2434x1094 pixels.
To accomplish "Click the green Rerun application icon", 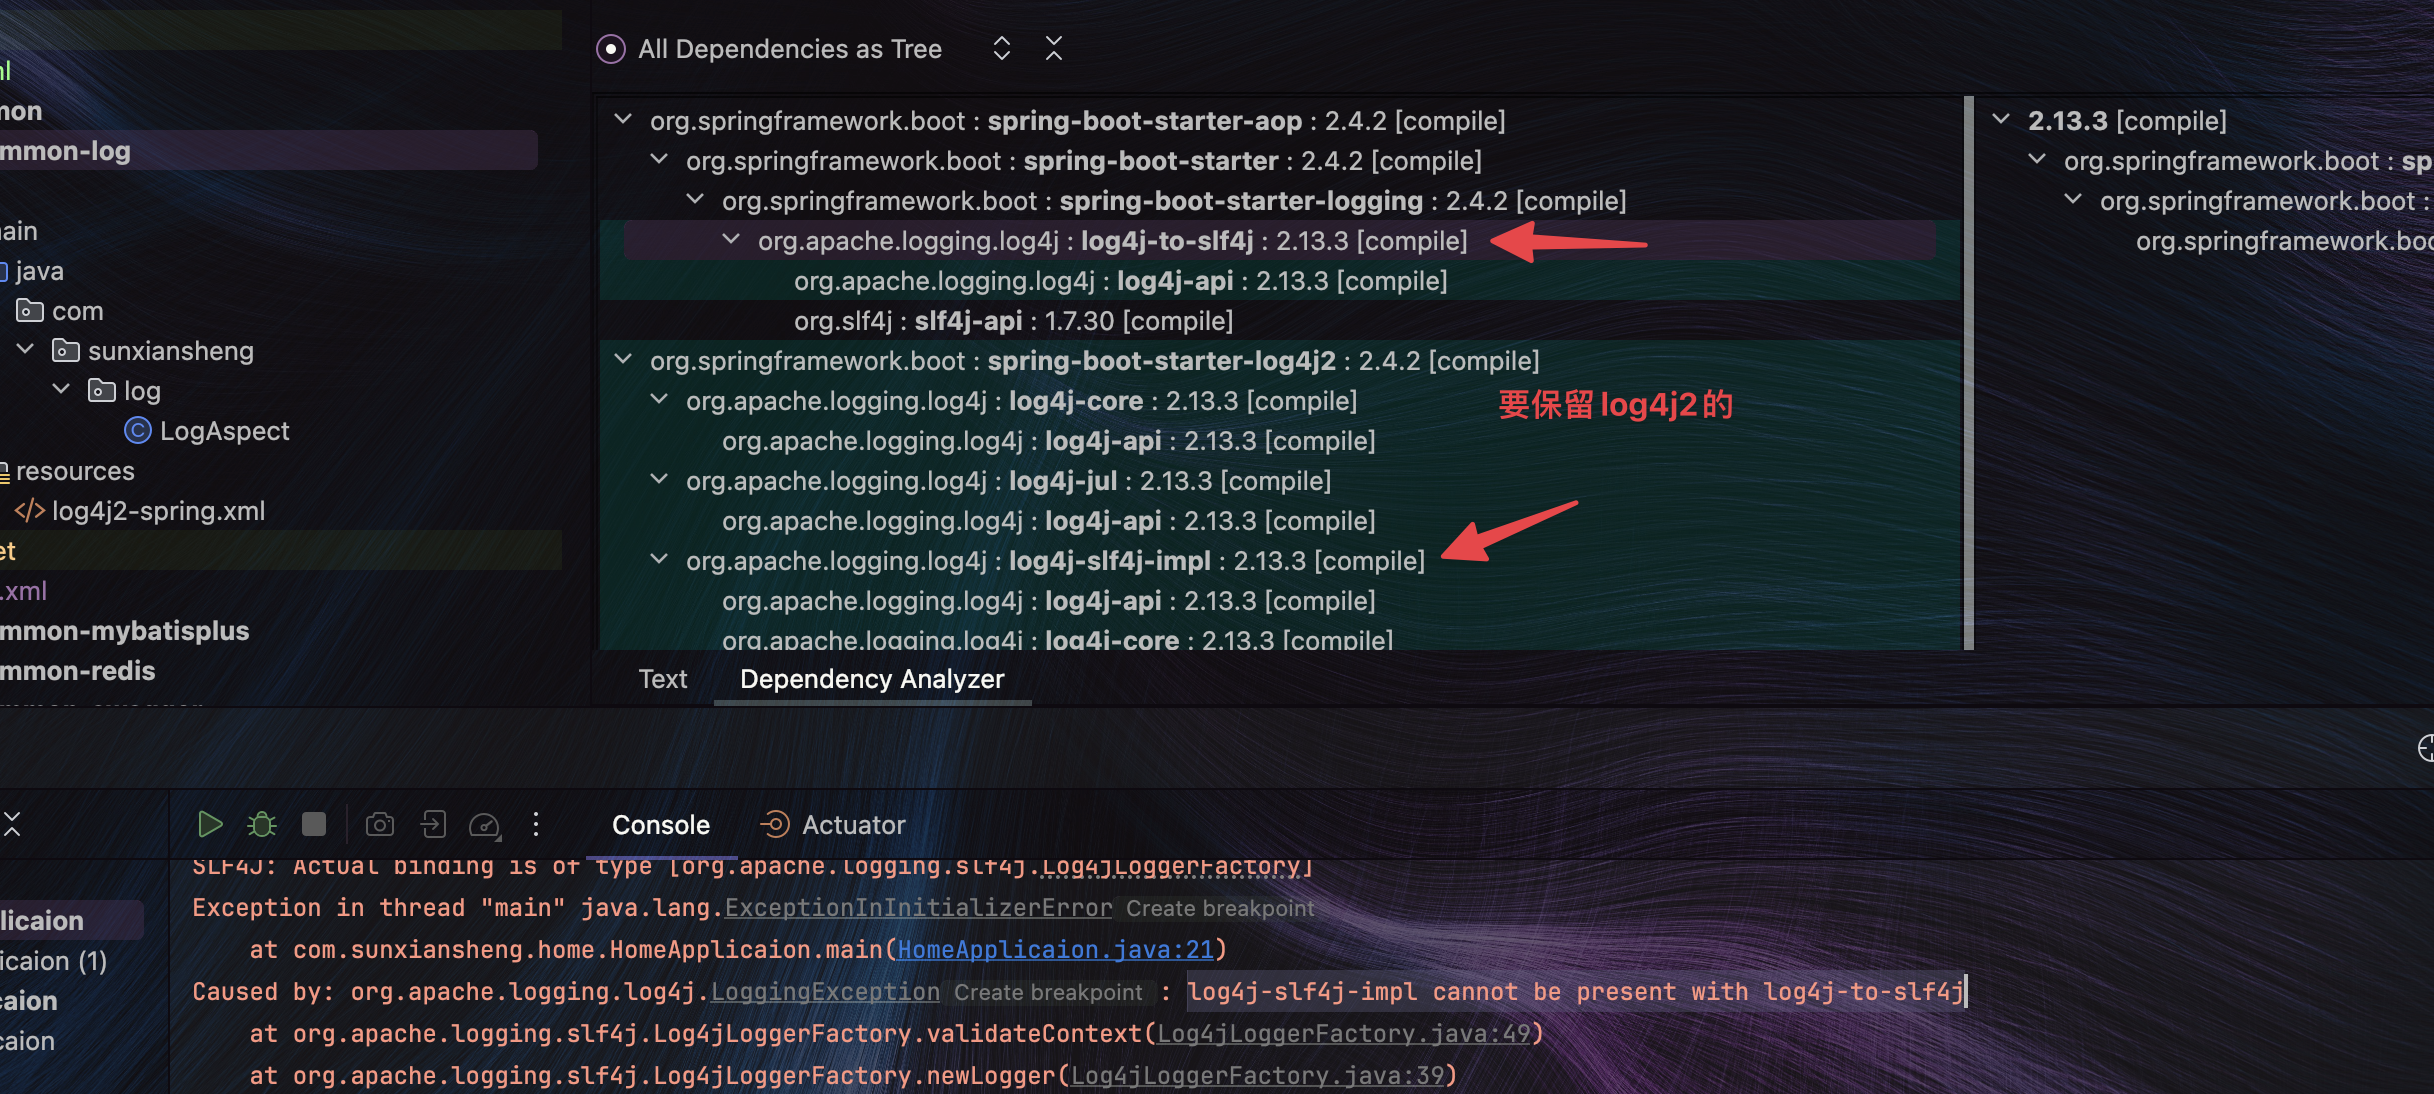I will (210, 824).
